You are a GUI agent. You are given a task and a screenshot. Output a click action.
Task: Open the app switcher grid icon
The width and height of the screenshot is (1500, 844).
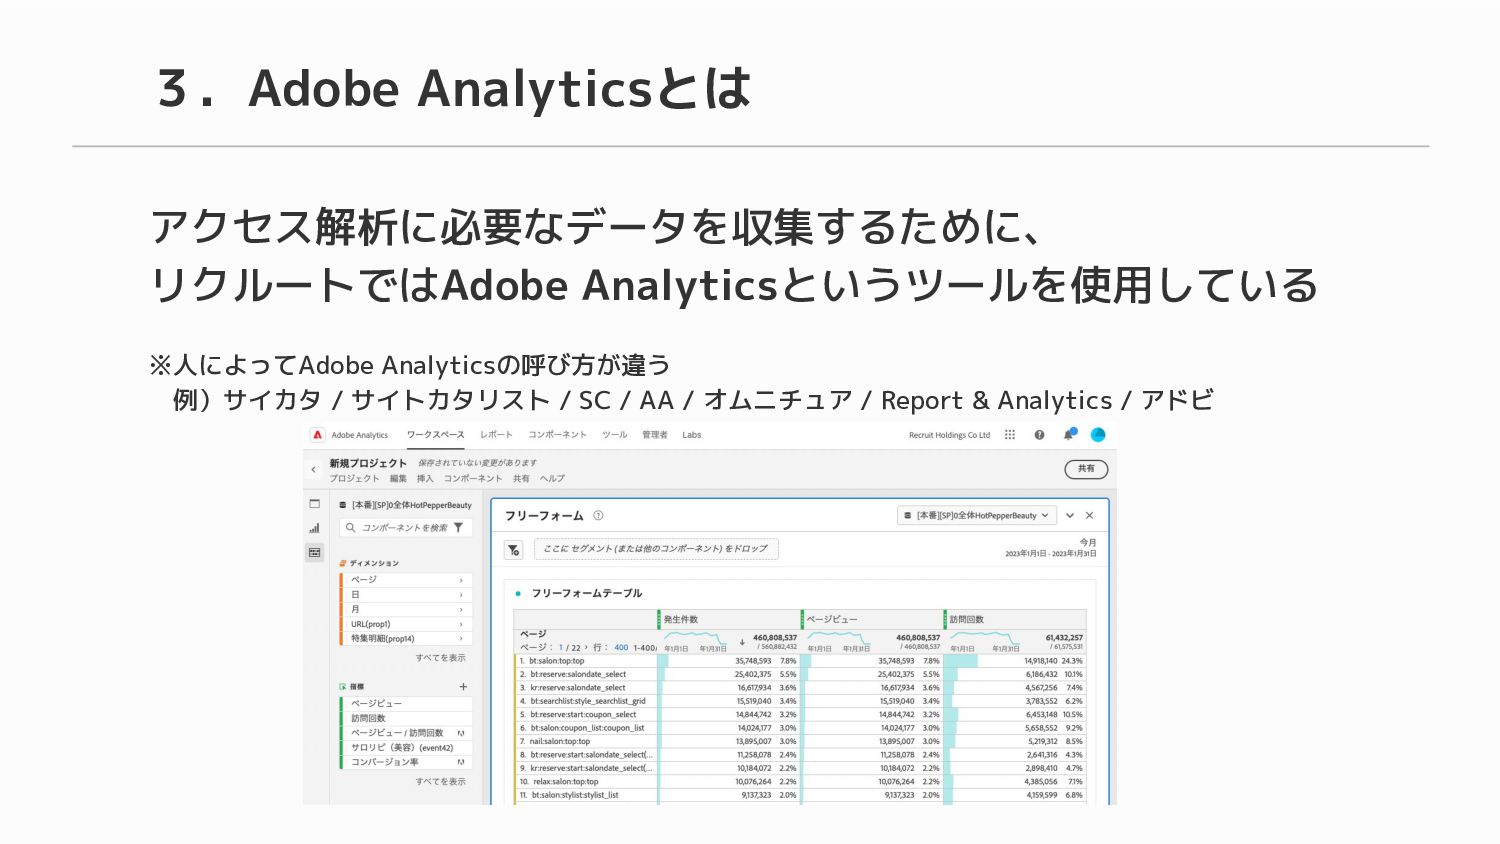coord(1010,435)
